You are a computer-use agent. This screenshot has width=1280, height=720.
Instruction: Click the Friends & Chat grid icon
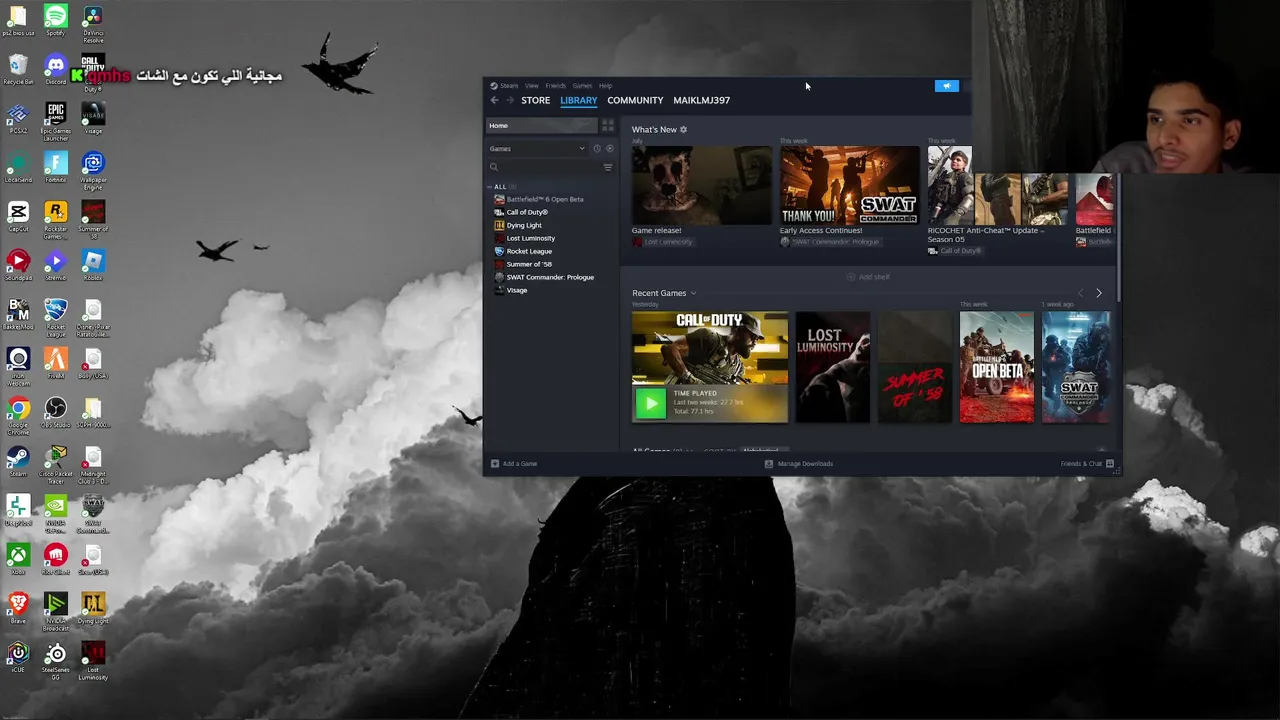(1109, 464)
